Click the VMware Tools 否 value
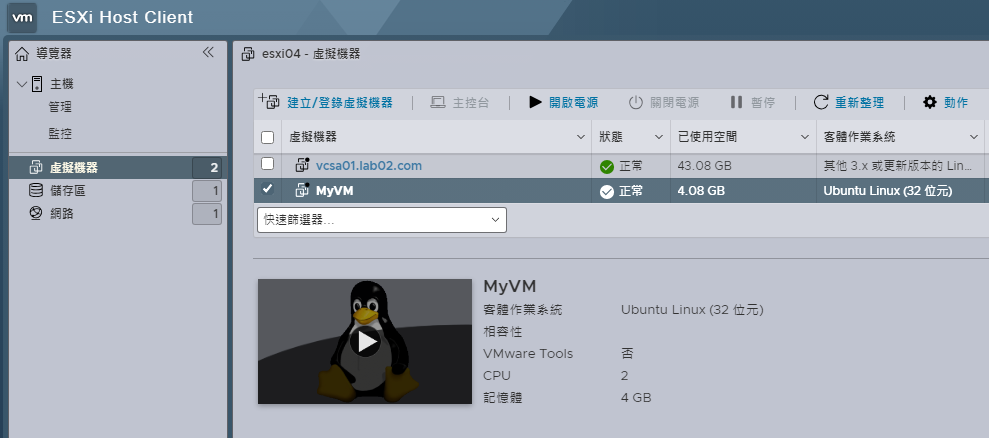Image resolution: width=989 pixels, height=438 pixels. 627,353
